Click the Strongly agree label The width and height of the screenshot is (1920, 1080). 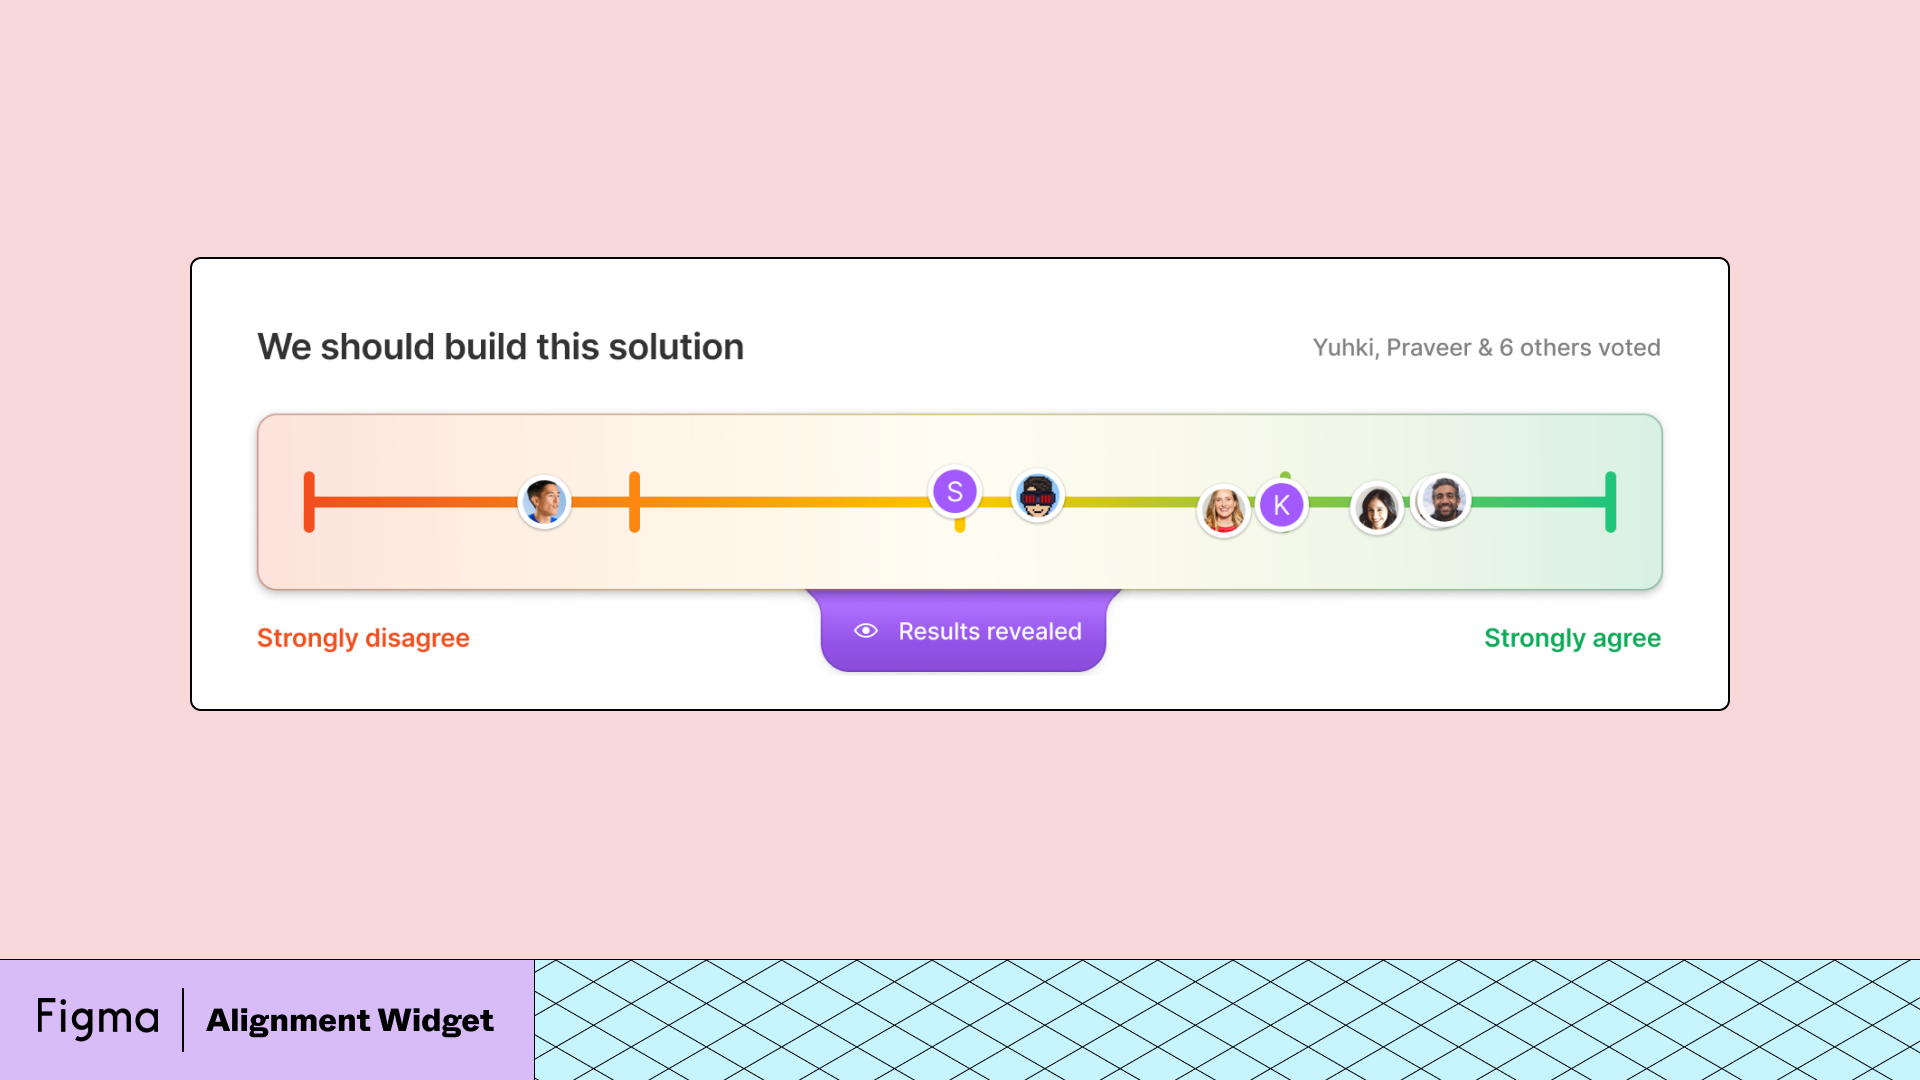1572,638
